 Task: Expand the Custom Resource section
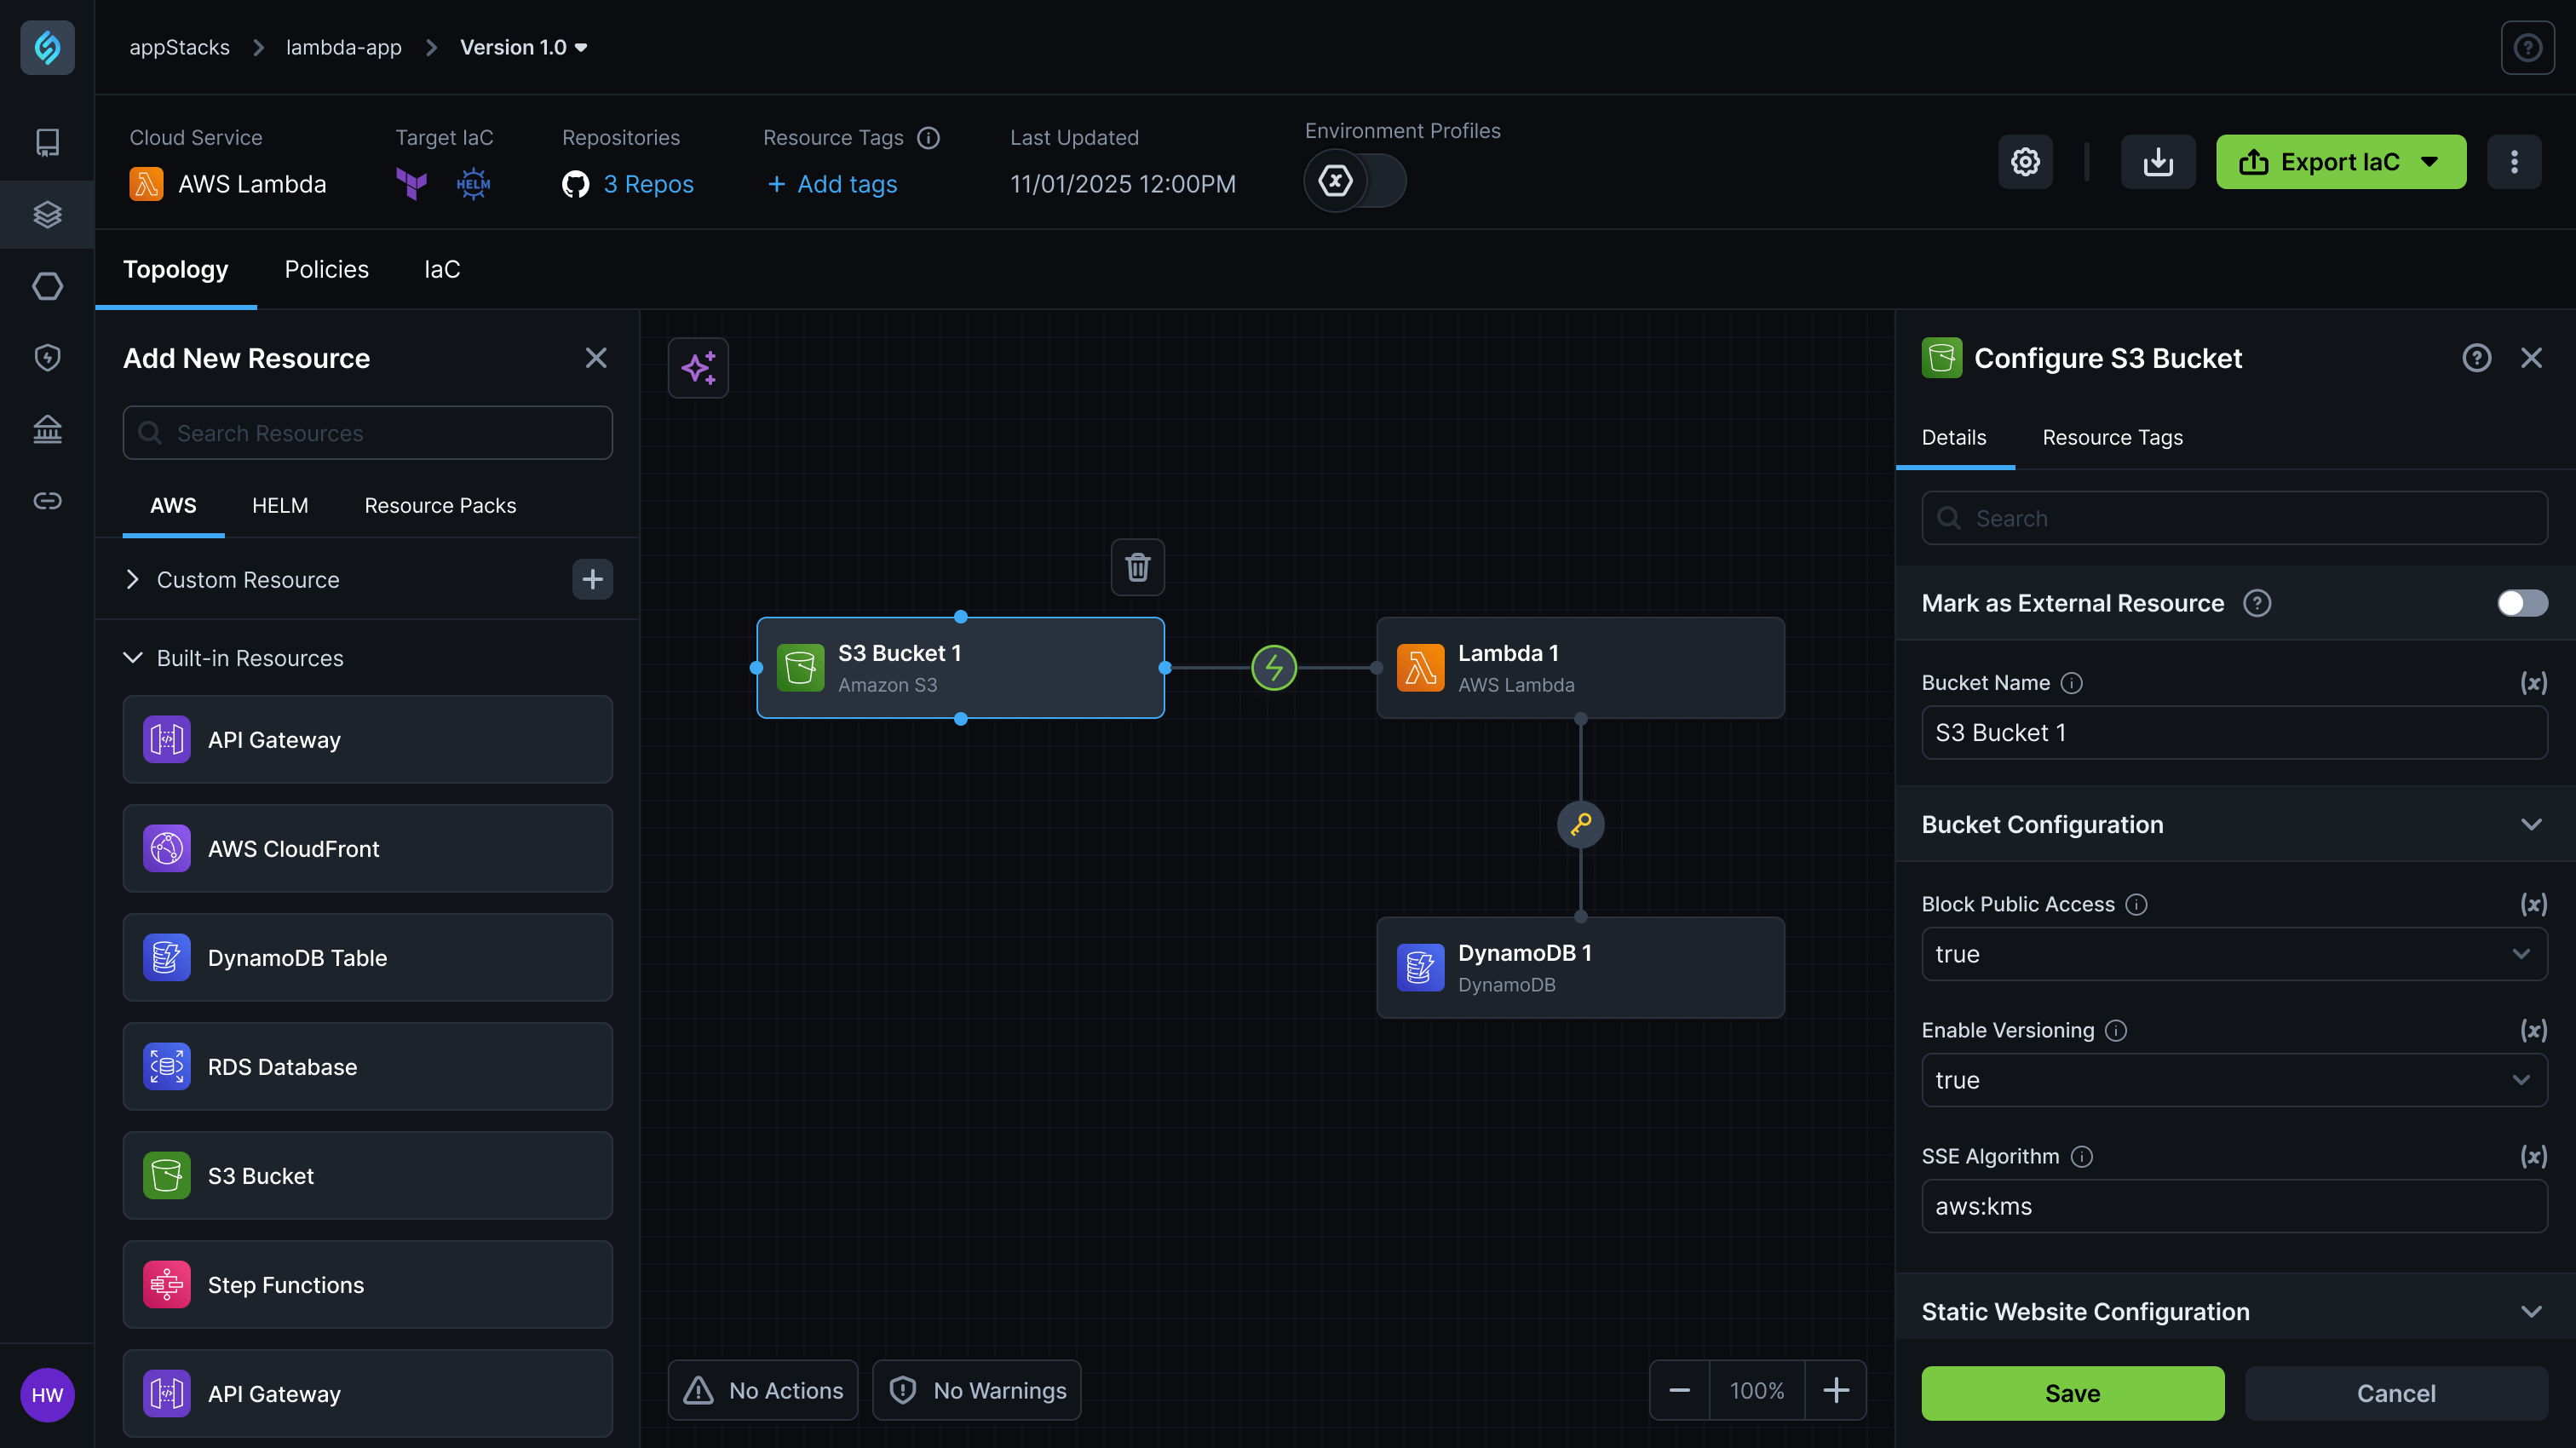pos(132,579)
